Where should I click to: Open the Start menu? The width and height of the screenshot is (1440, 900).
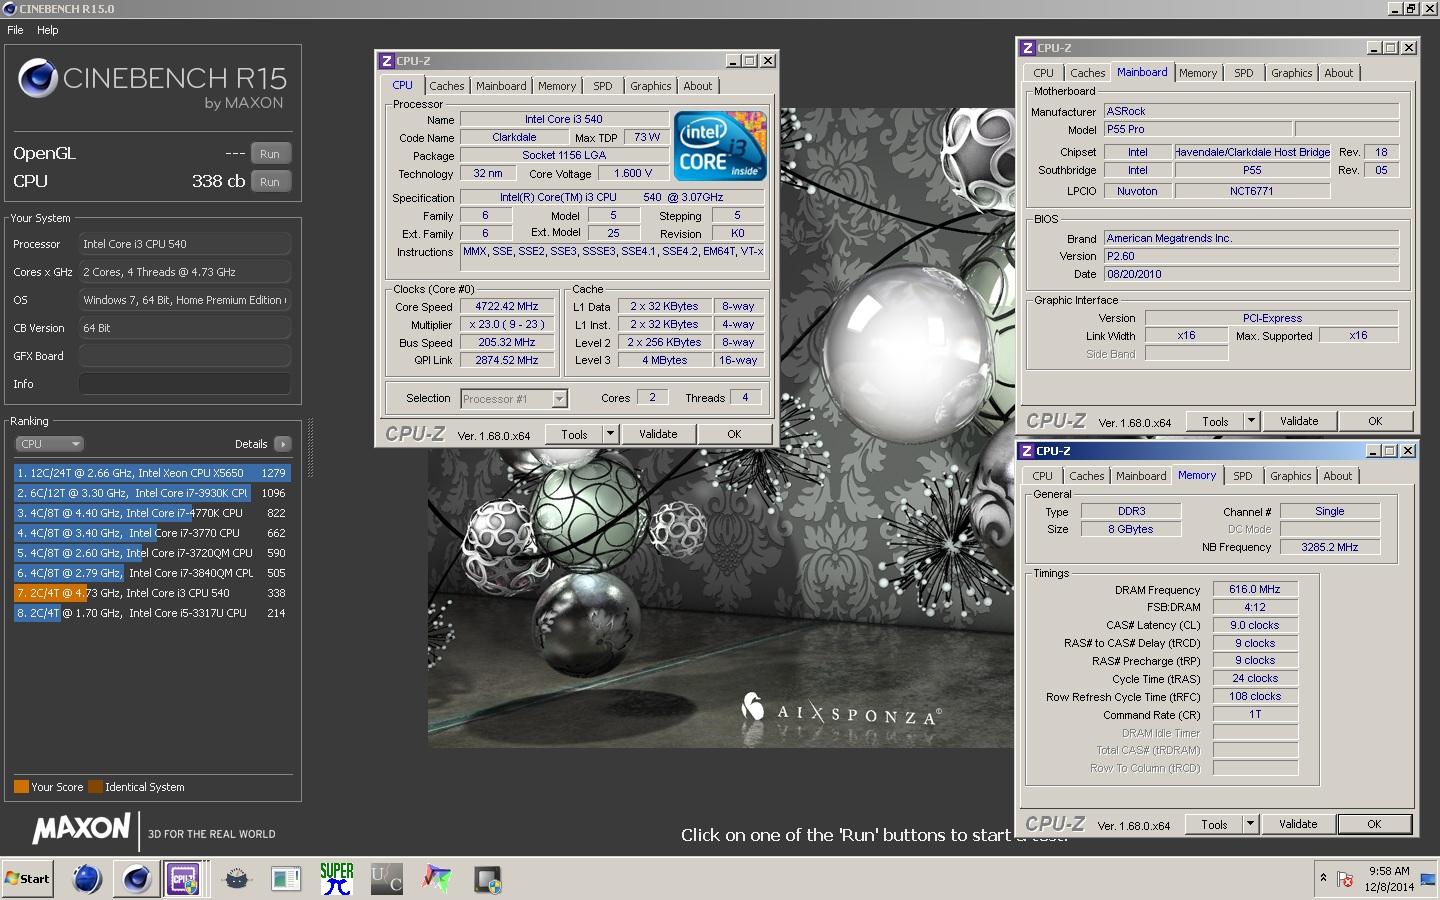[x=28, y=879]
